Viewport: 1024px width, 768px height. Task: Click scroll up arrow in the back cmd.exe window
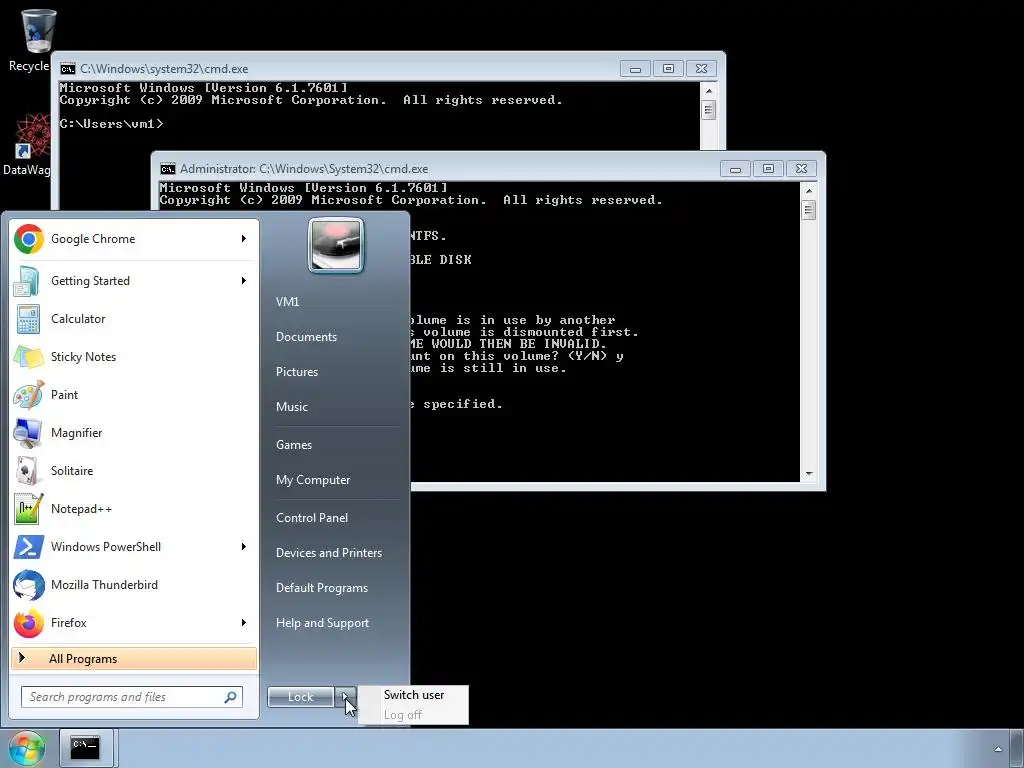[709, 91]
